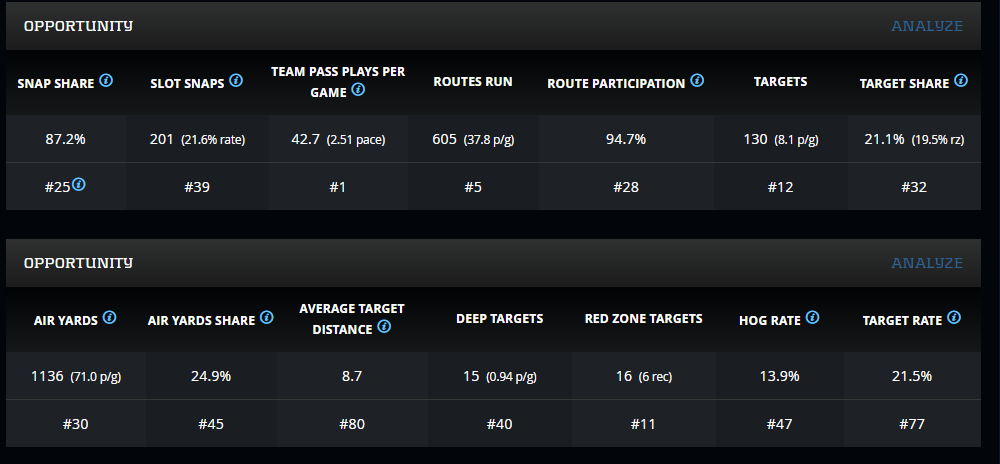The width and height of the screenshot is (1000, 464).
Task: Click Analyze above the Air Yards table
Action: click(x=927, y=263)
